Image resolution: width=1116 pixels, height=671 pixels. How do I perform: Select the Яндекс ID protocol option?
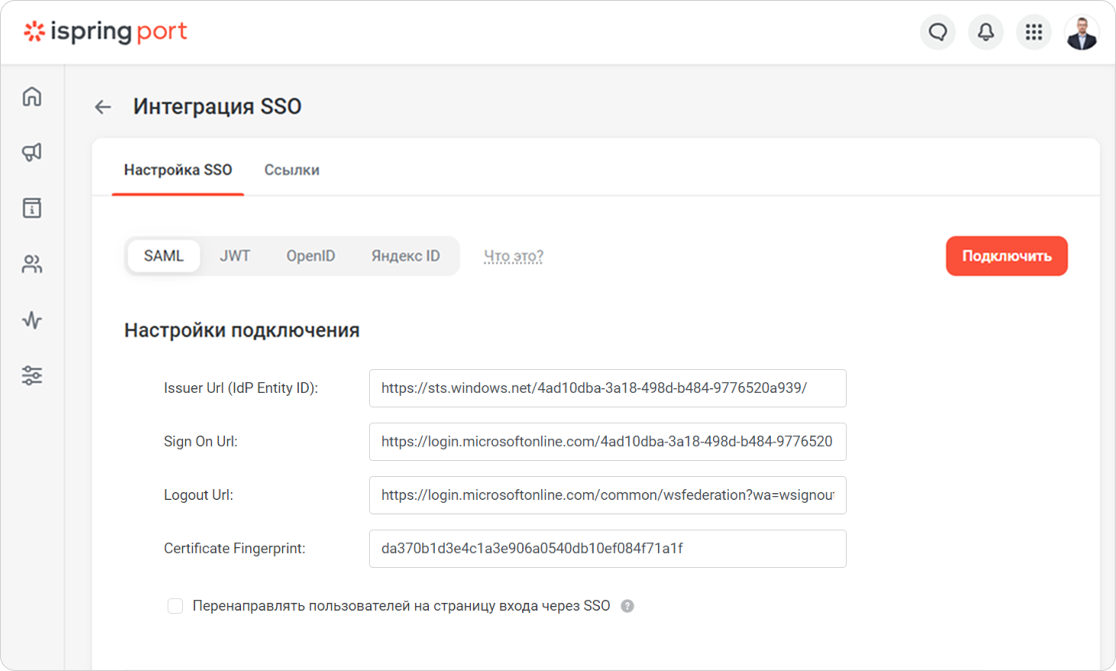point(406,256)
